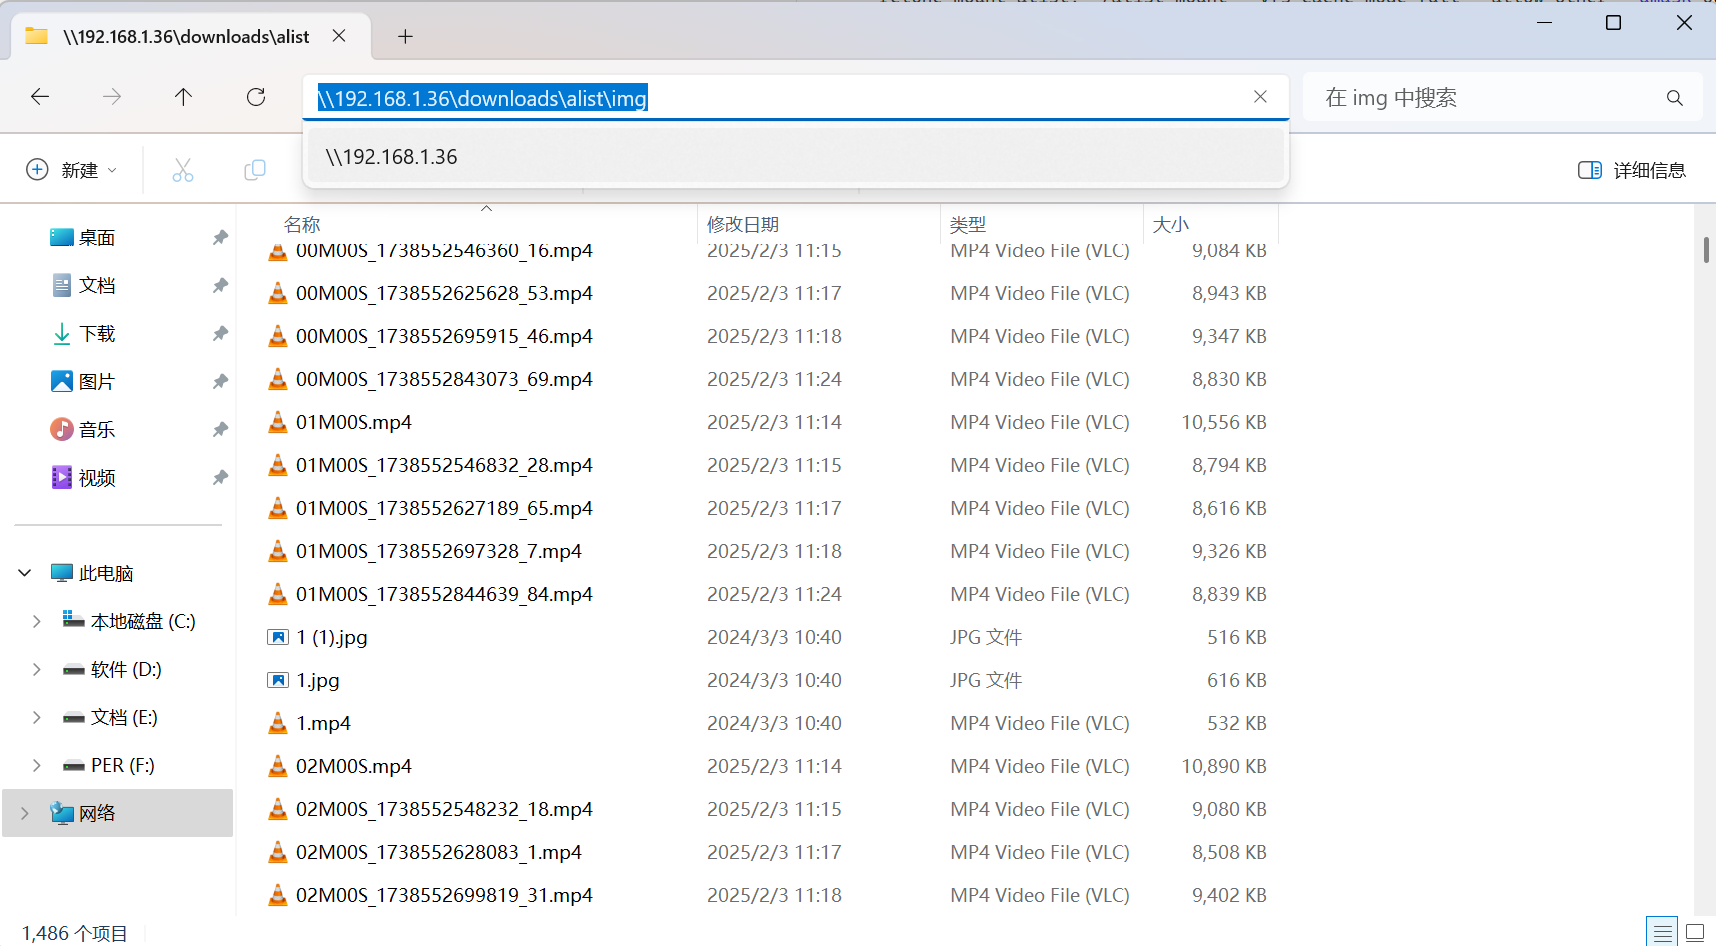Open the 新建 dropdown menu
1716x946 pixels.
(72, 170)
